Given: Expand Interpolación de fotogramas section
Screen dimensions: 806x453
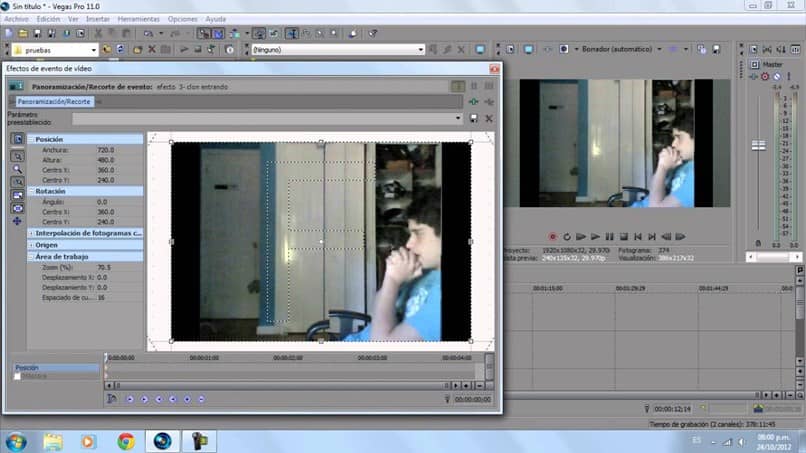Looking at the screenshot, I should pos(31,233).
